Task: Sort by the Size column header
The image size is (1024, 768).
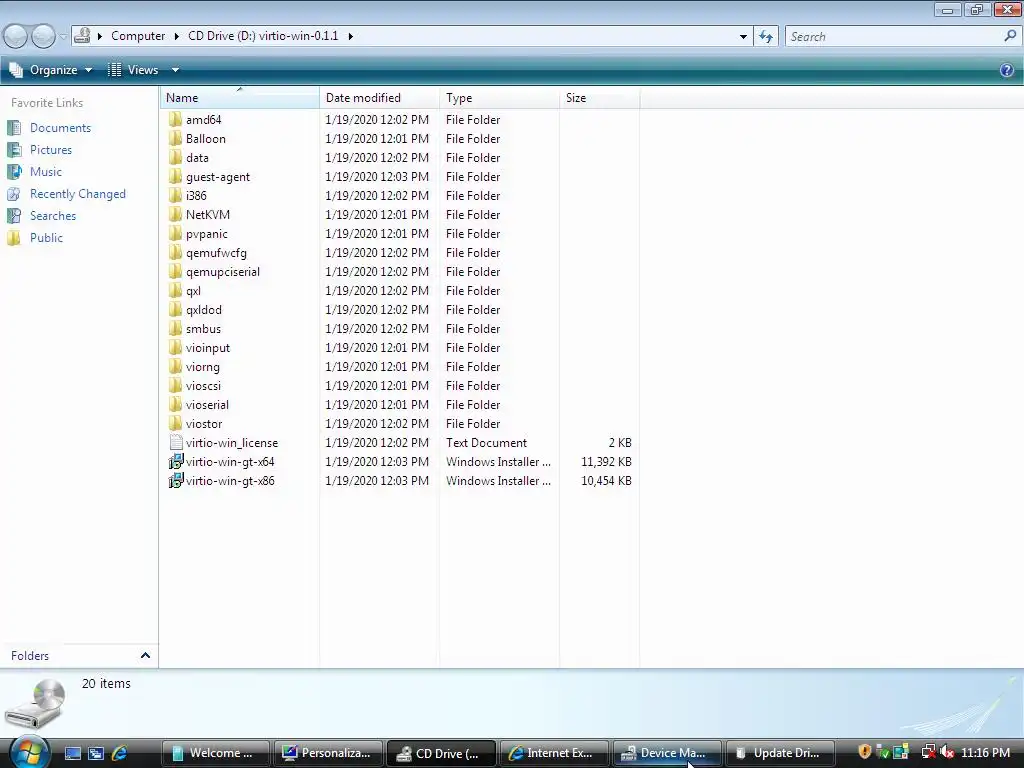Action: point(600,98)
